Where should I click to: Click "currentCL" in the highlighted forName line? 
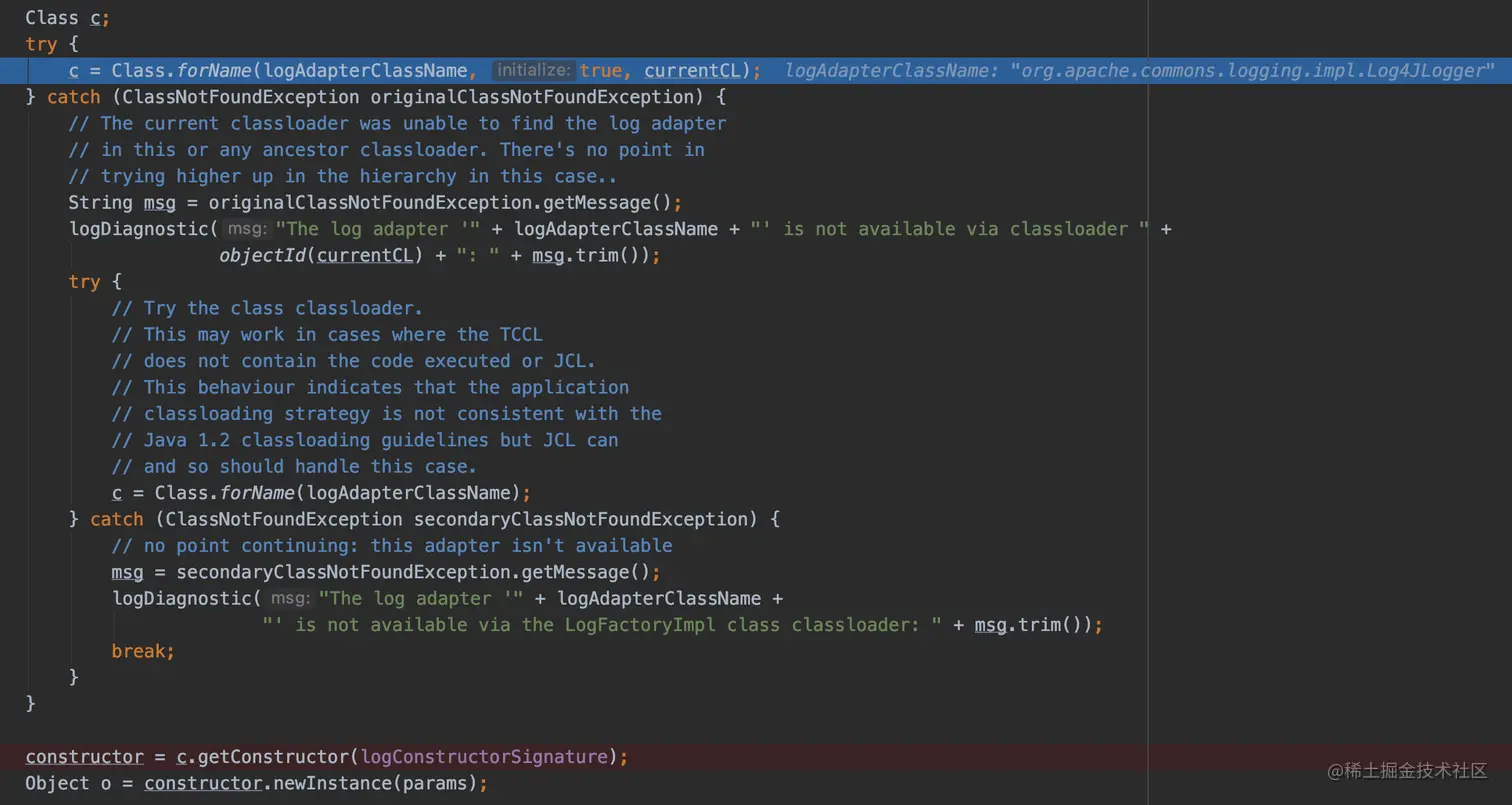point(692,71)
